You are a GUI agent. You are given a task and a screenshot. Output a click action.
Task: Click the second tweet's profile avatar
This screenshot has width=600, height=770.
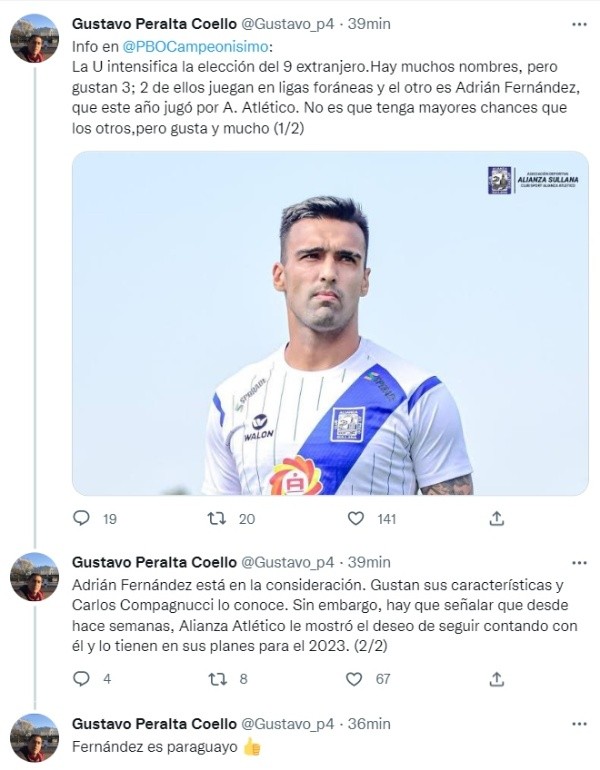tap(34, 577)
